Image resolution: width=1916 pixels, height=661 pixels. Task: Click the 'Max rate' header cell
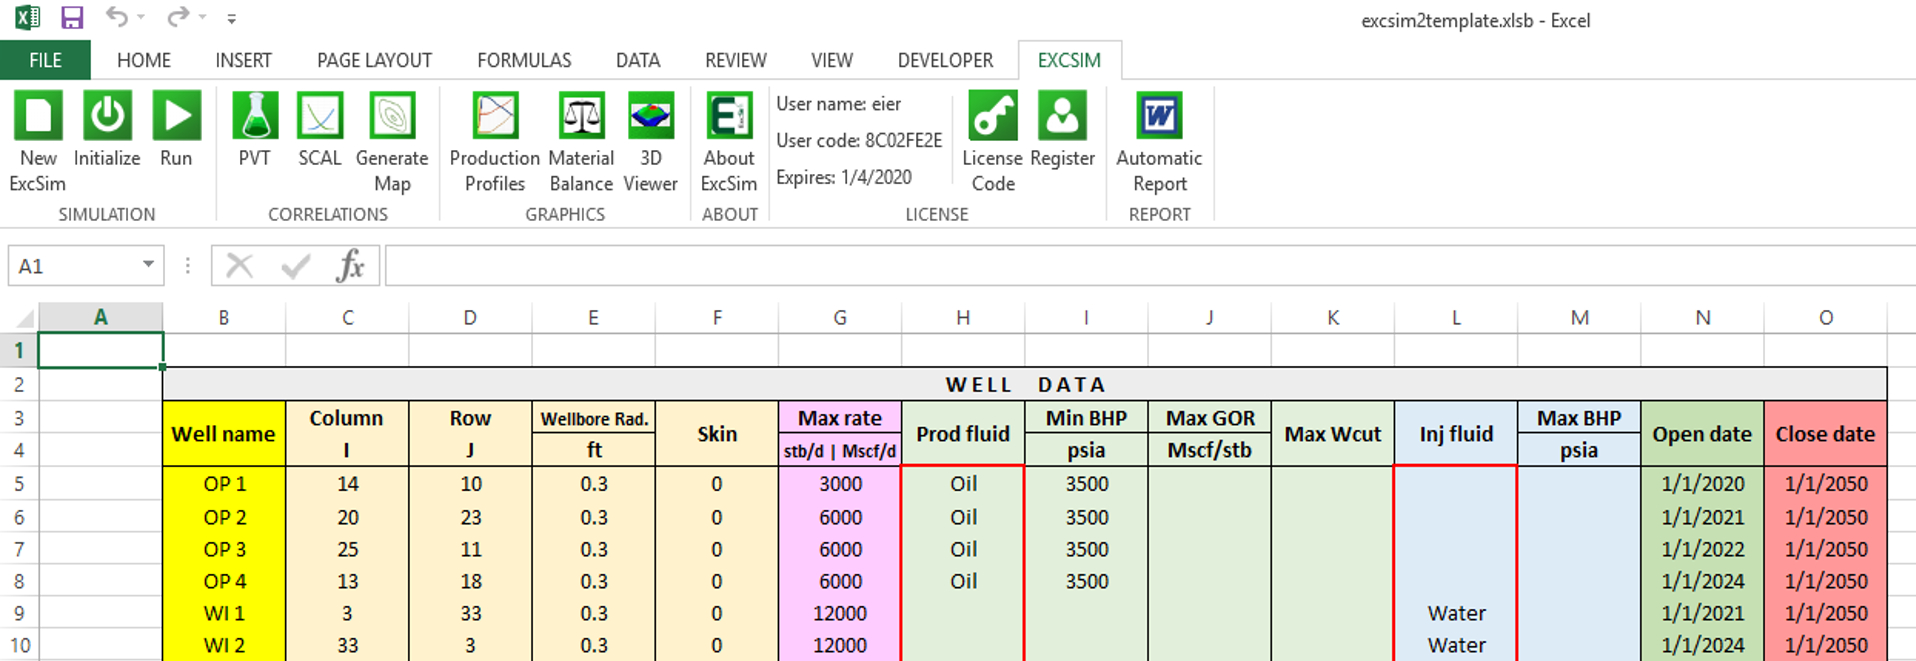tap(840, 418)
